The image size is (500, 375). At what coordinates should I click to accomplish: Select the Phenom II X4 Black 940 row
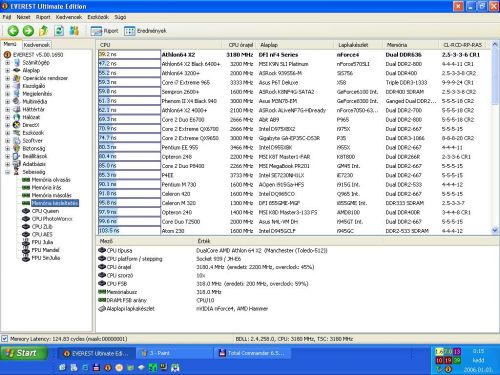295,101
